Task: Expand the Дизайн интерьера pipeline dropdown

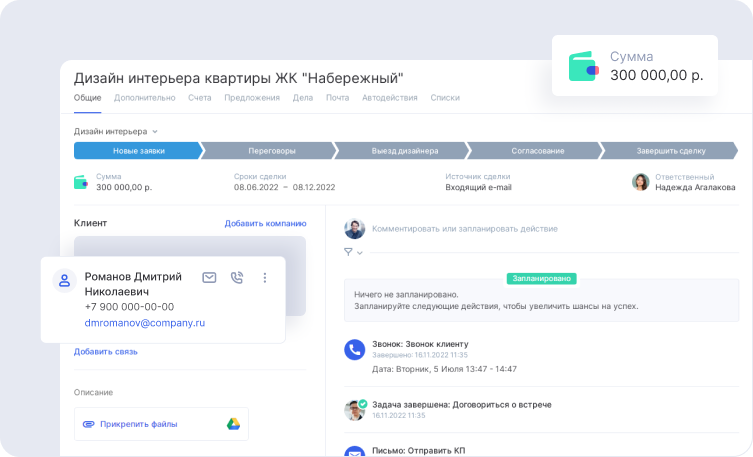Action: (x=155, y=131)
